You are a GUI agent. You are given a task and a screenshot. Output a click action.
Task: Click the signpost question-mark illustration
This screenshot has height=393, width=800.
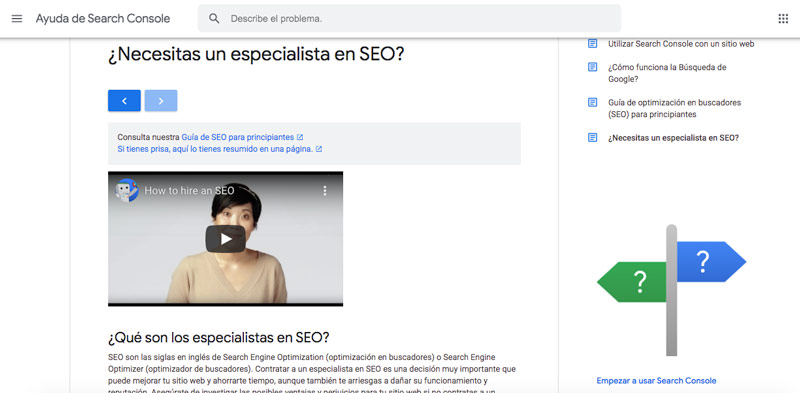pyautogui.click(x=671, y=290)
